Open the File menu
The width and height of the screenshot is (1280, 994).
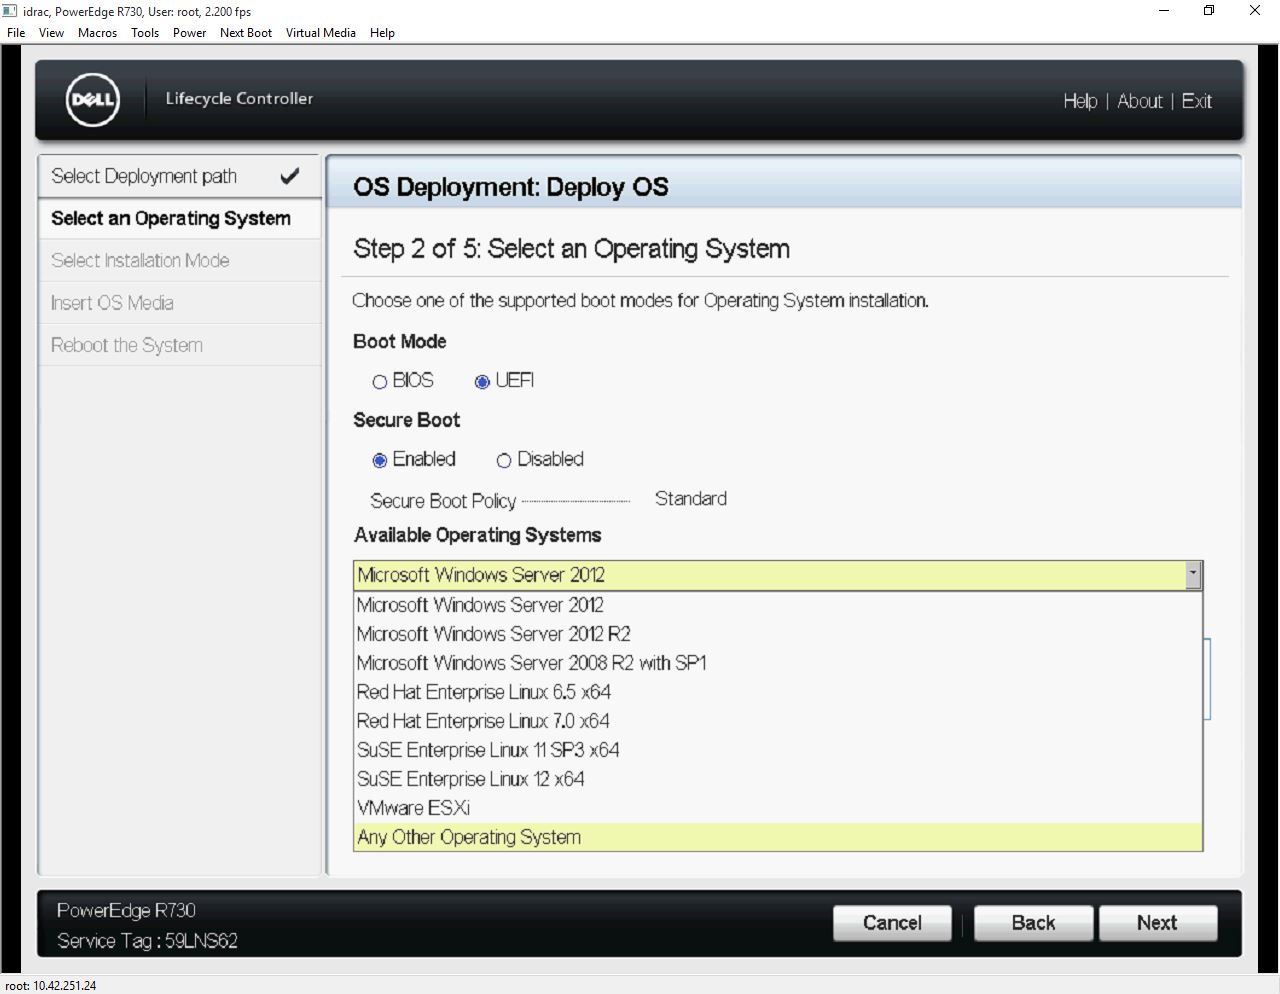(16, 32)
